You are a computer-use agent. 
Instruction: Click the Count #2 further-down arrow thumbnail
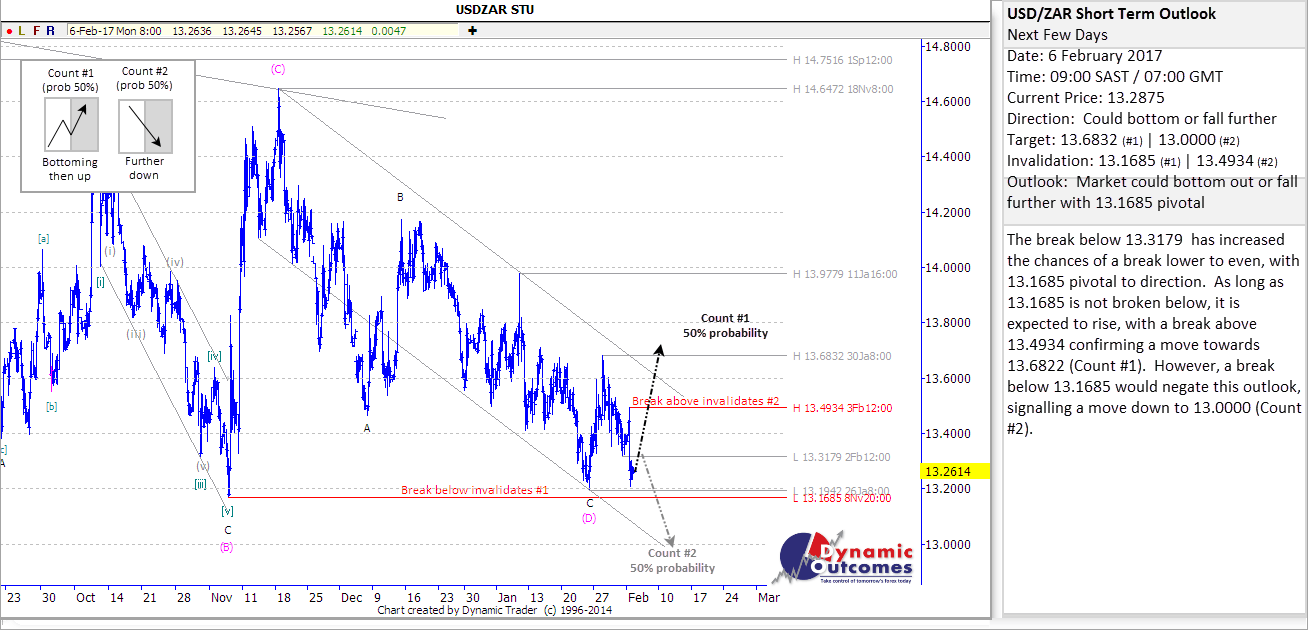tap(145, 125)
